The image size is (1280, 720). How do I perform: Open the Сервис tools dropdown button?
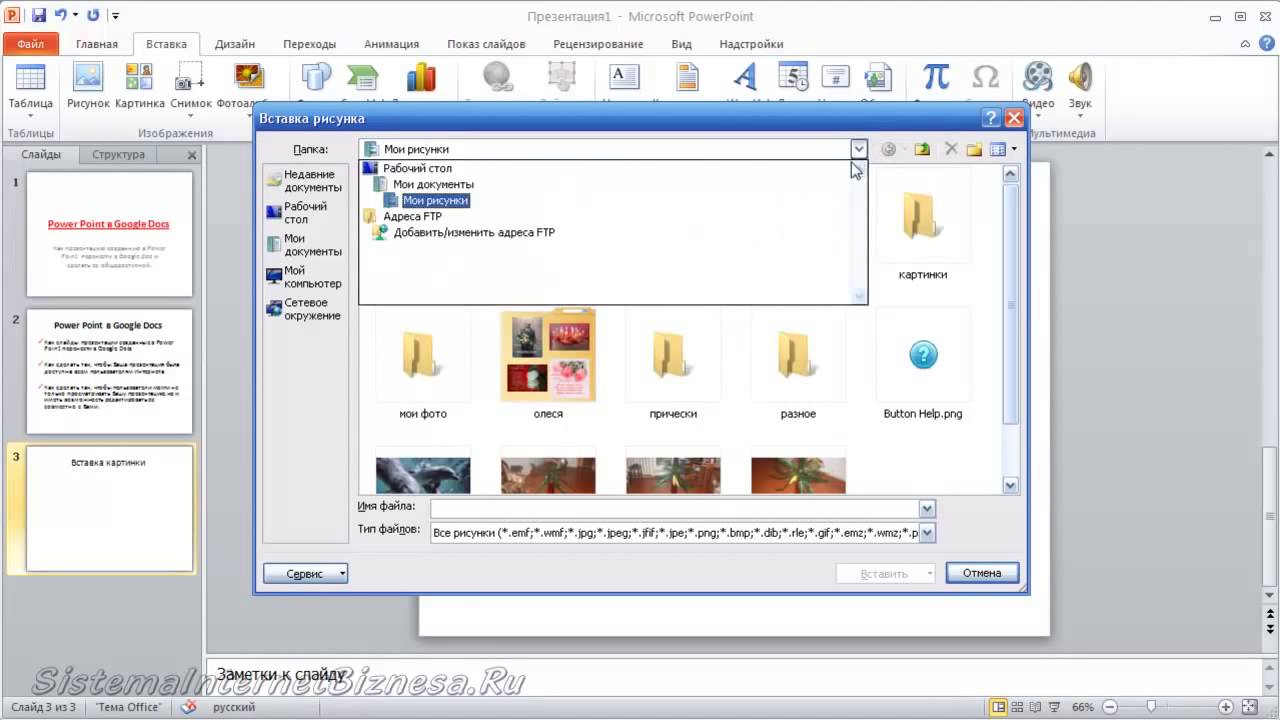point(305,573)
